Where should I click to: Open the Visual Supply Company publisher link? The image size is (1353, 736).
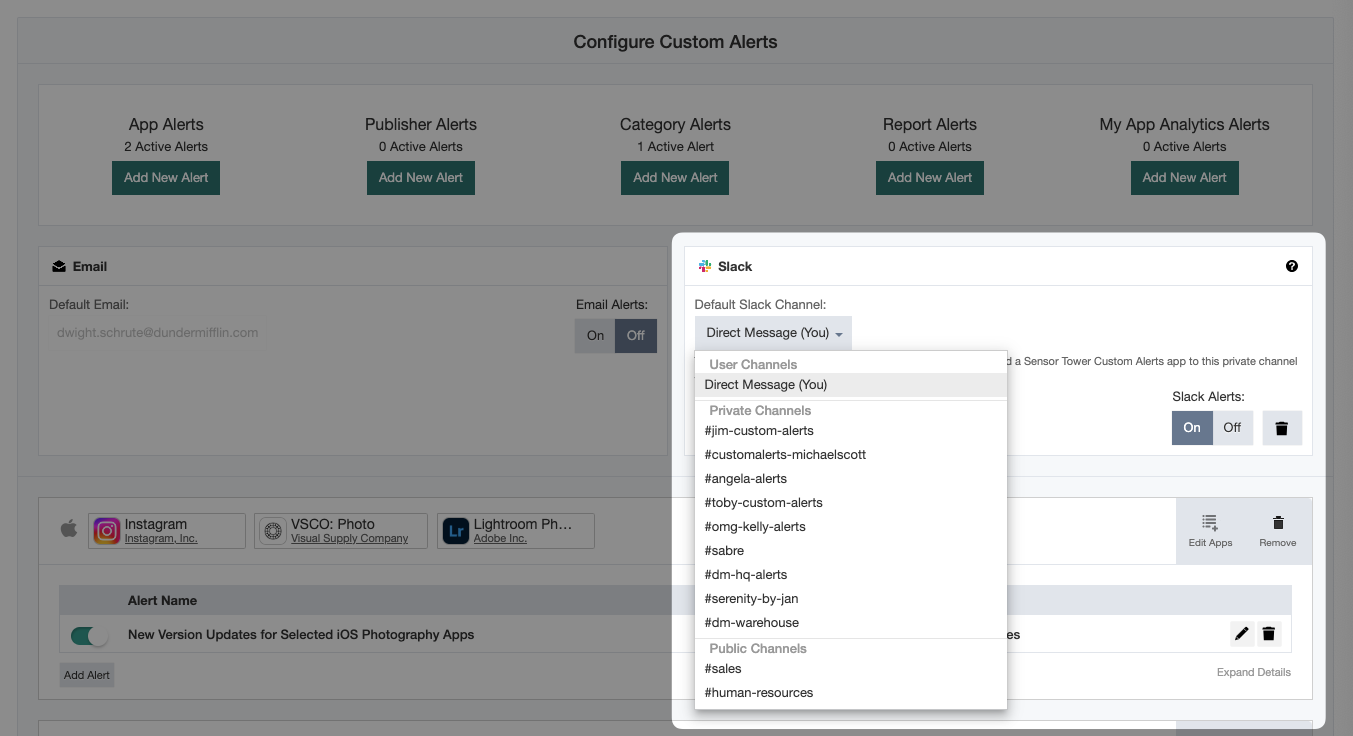click(x=350, y=539)
